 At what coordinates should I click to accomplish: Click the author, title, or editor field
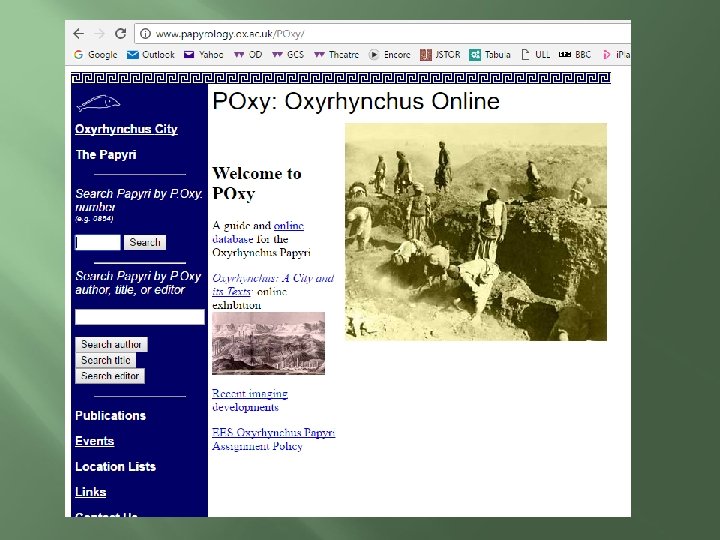coord(140,317)
